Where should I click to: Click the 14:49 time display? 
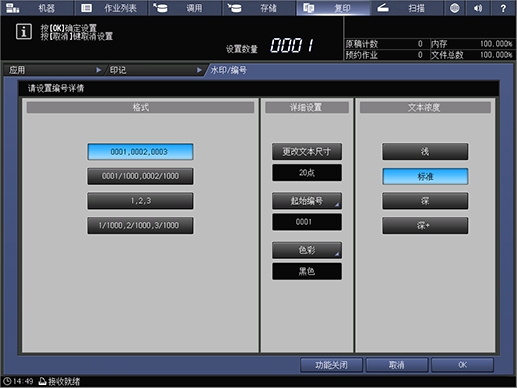pyautogui.click(x=23, y=381)
